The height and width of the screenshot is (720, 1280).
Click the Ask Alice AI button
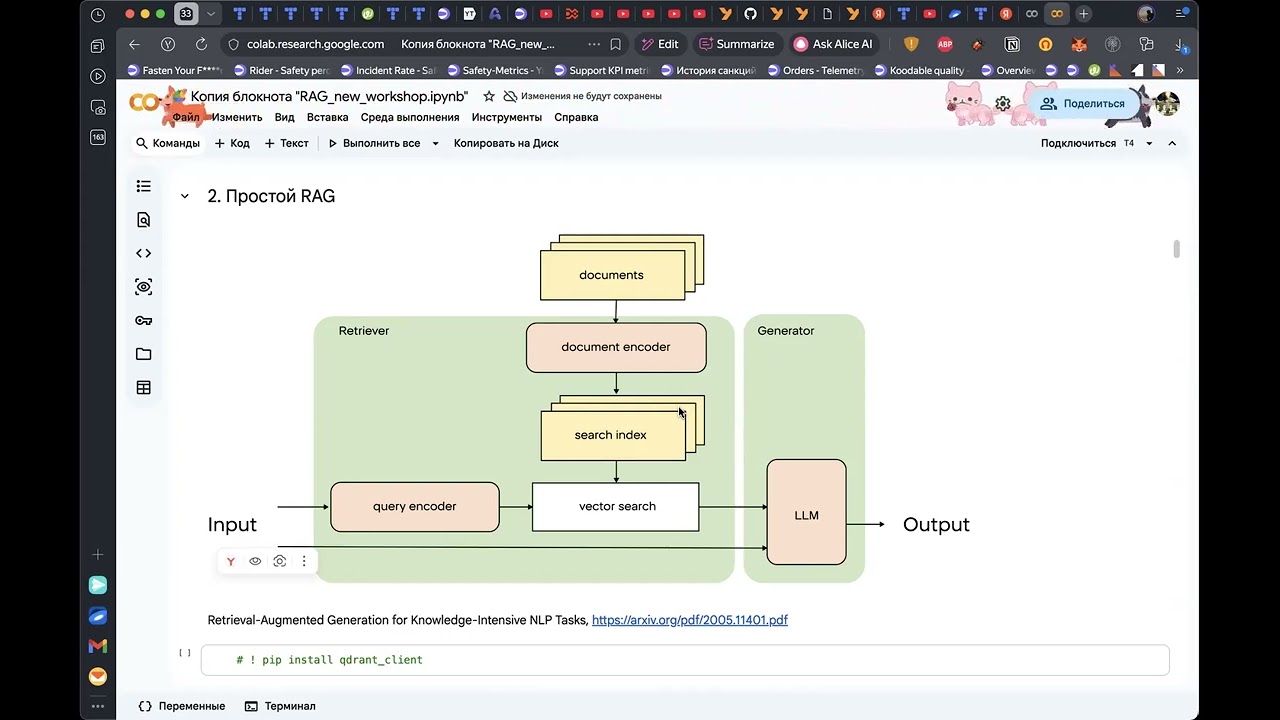point(832,44)
